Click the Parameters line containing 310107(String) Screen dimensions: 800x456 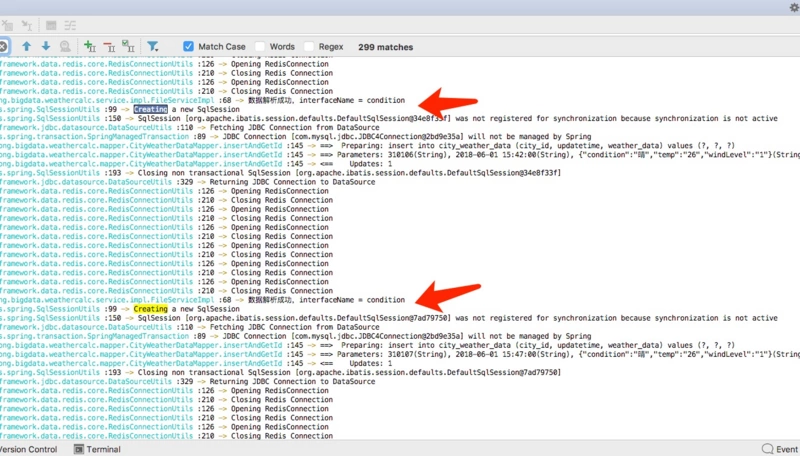pos(400,354)
